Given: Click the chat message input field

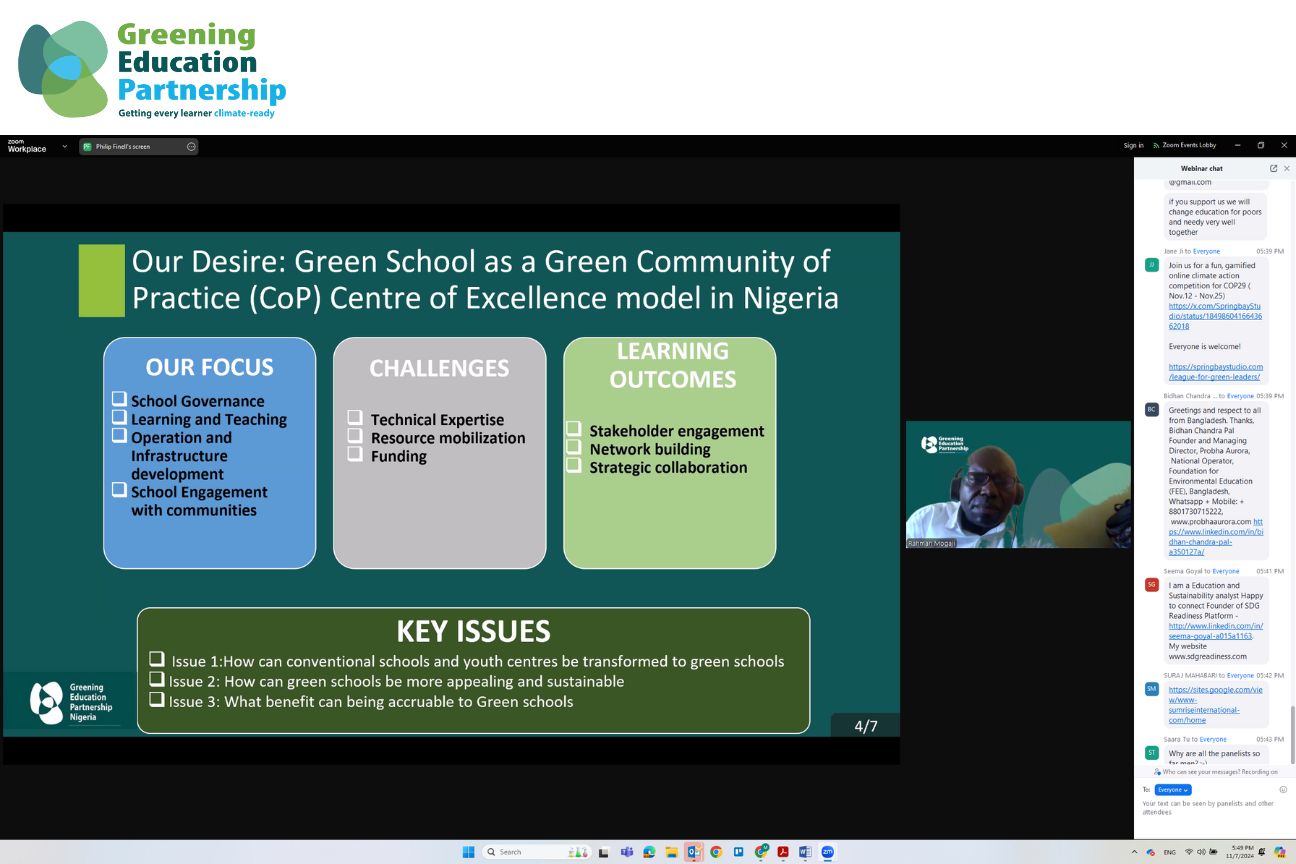Looking at the screenshot, I should 1205,808.
